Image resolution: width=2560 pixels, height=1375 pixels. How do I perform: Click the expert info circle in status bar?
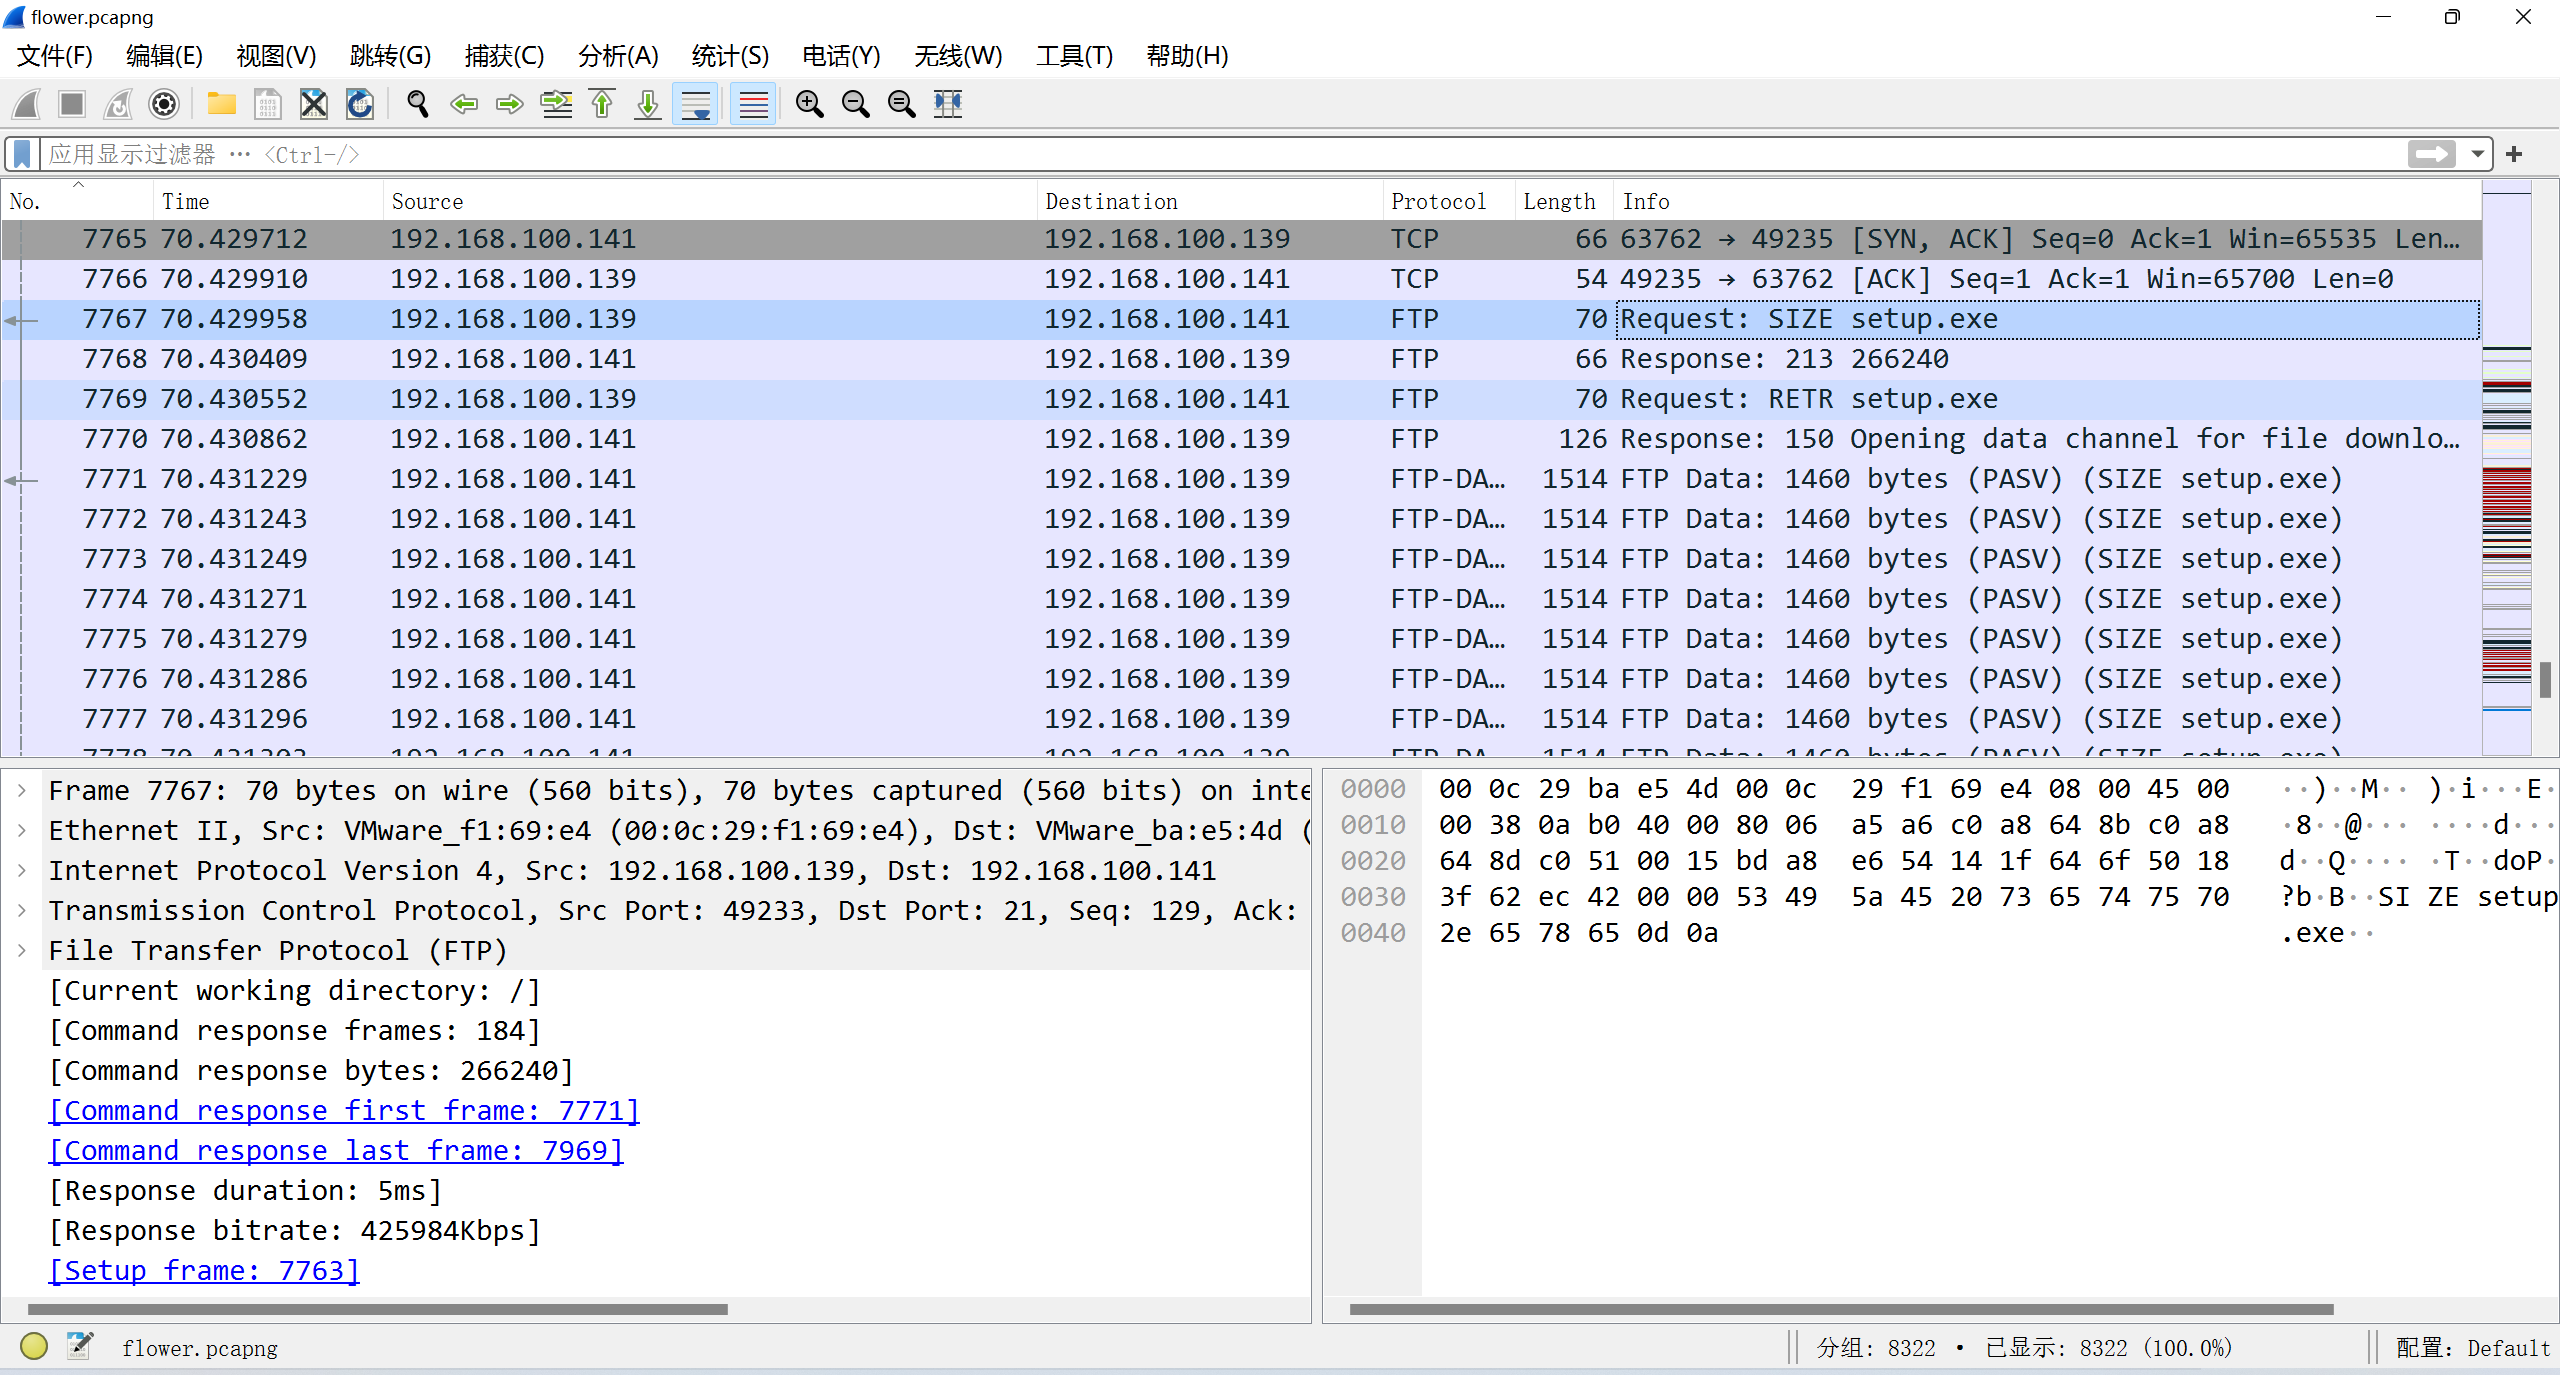tap(34, 1347)
